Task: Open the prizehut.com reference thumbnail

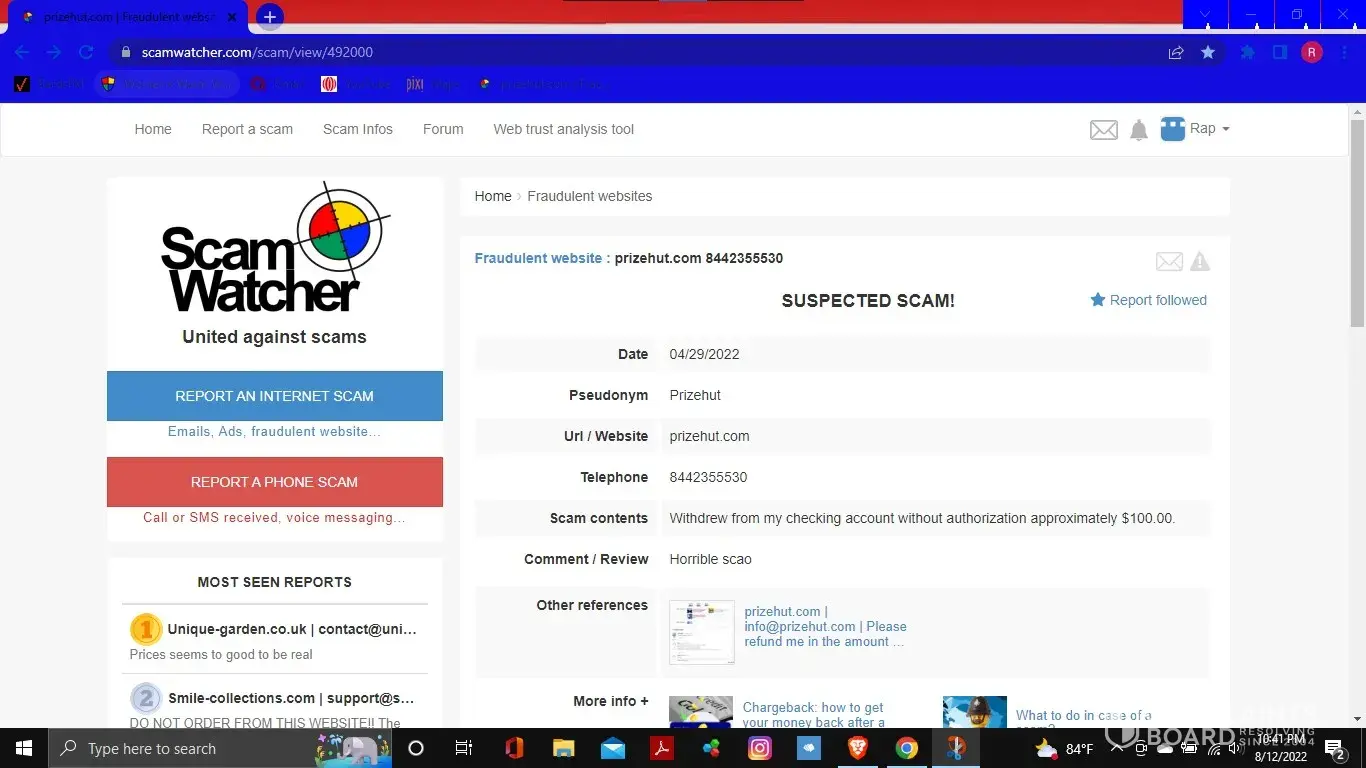Action: 702,632
